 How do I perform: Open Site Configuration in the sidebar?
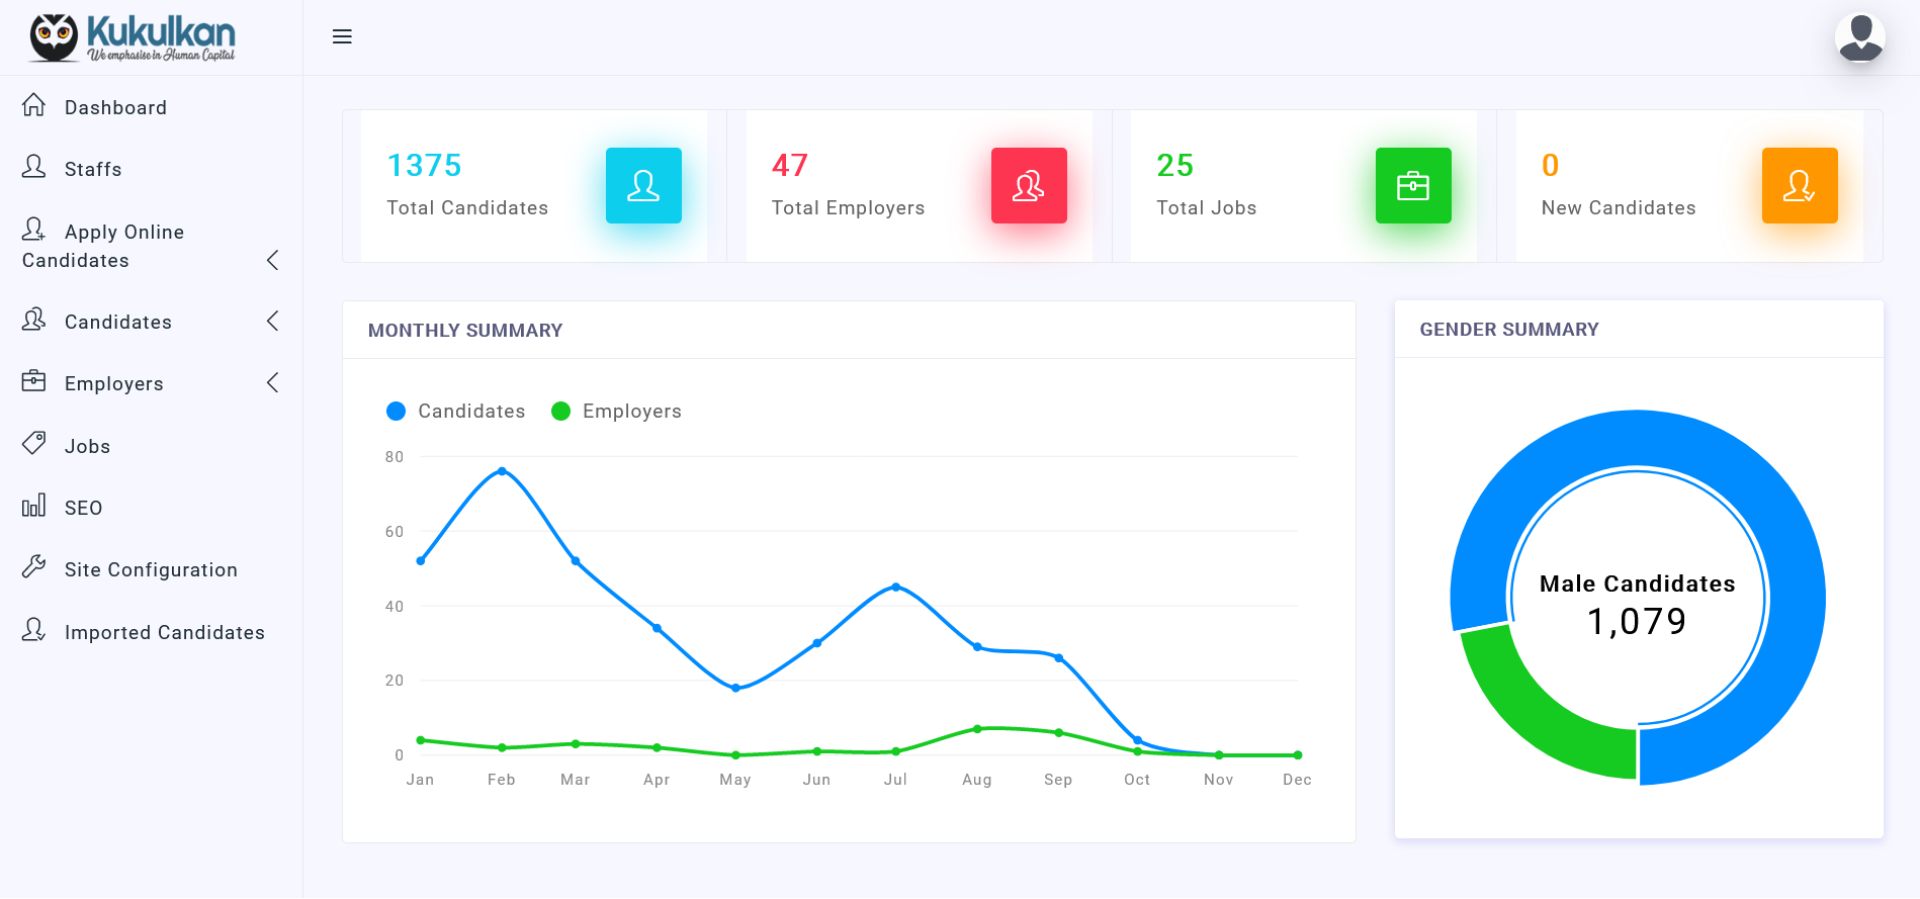coord(150,569)
